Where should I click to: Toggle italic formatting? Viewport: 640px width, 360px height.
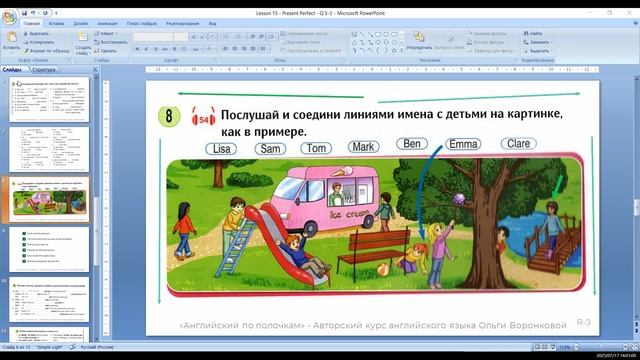[146, 49]
